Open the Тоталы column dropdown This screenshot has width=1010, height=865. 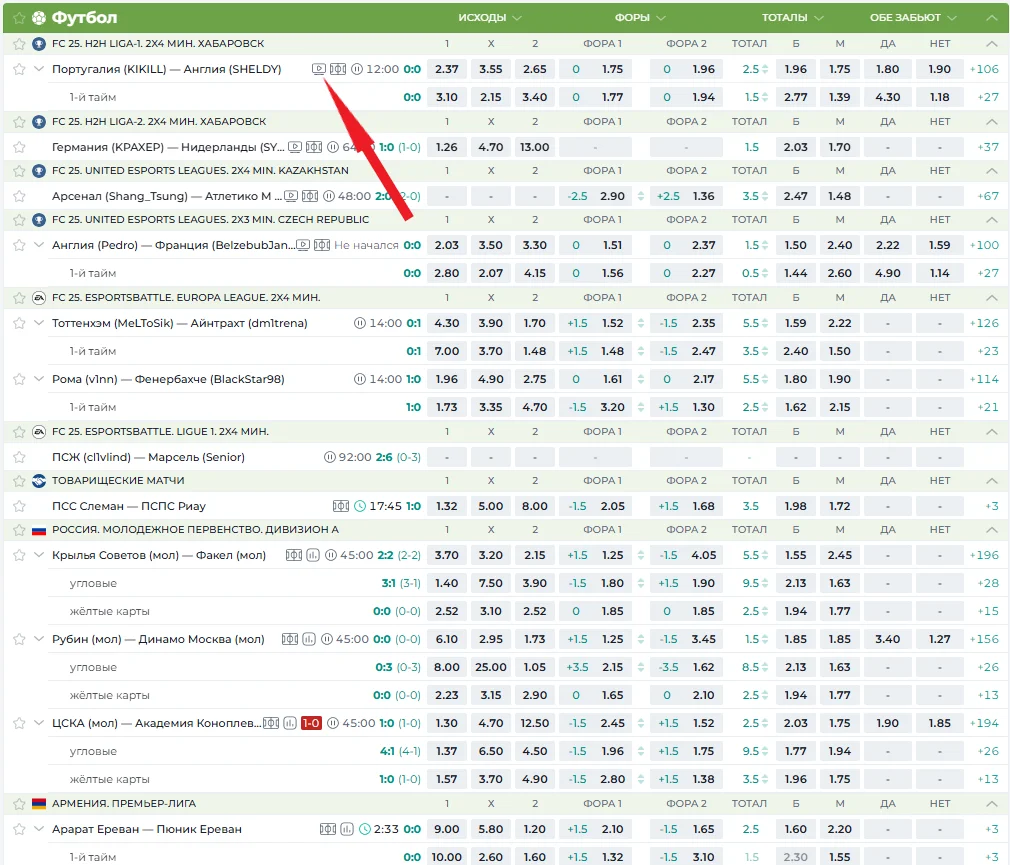pyautogui.click(x=792, y=18)
